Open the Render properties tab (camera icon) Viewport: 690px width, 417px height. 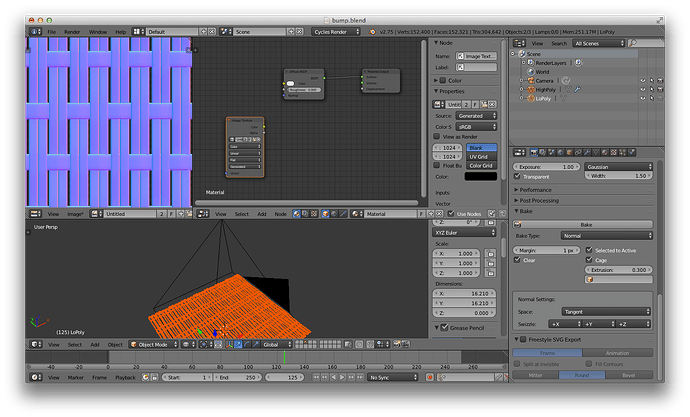click(x=534, y=152)
